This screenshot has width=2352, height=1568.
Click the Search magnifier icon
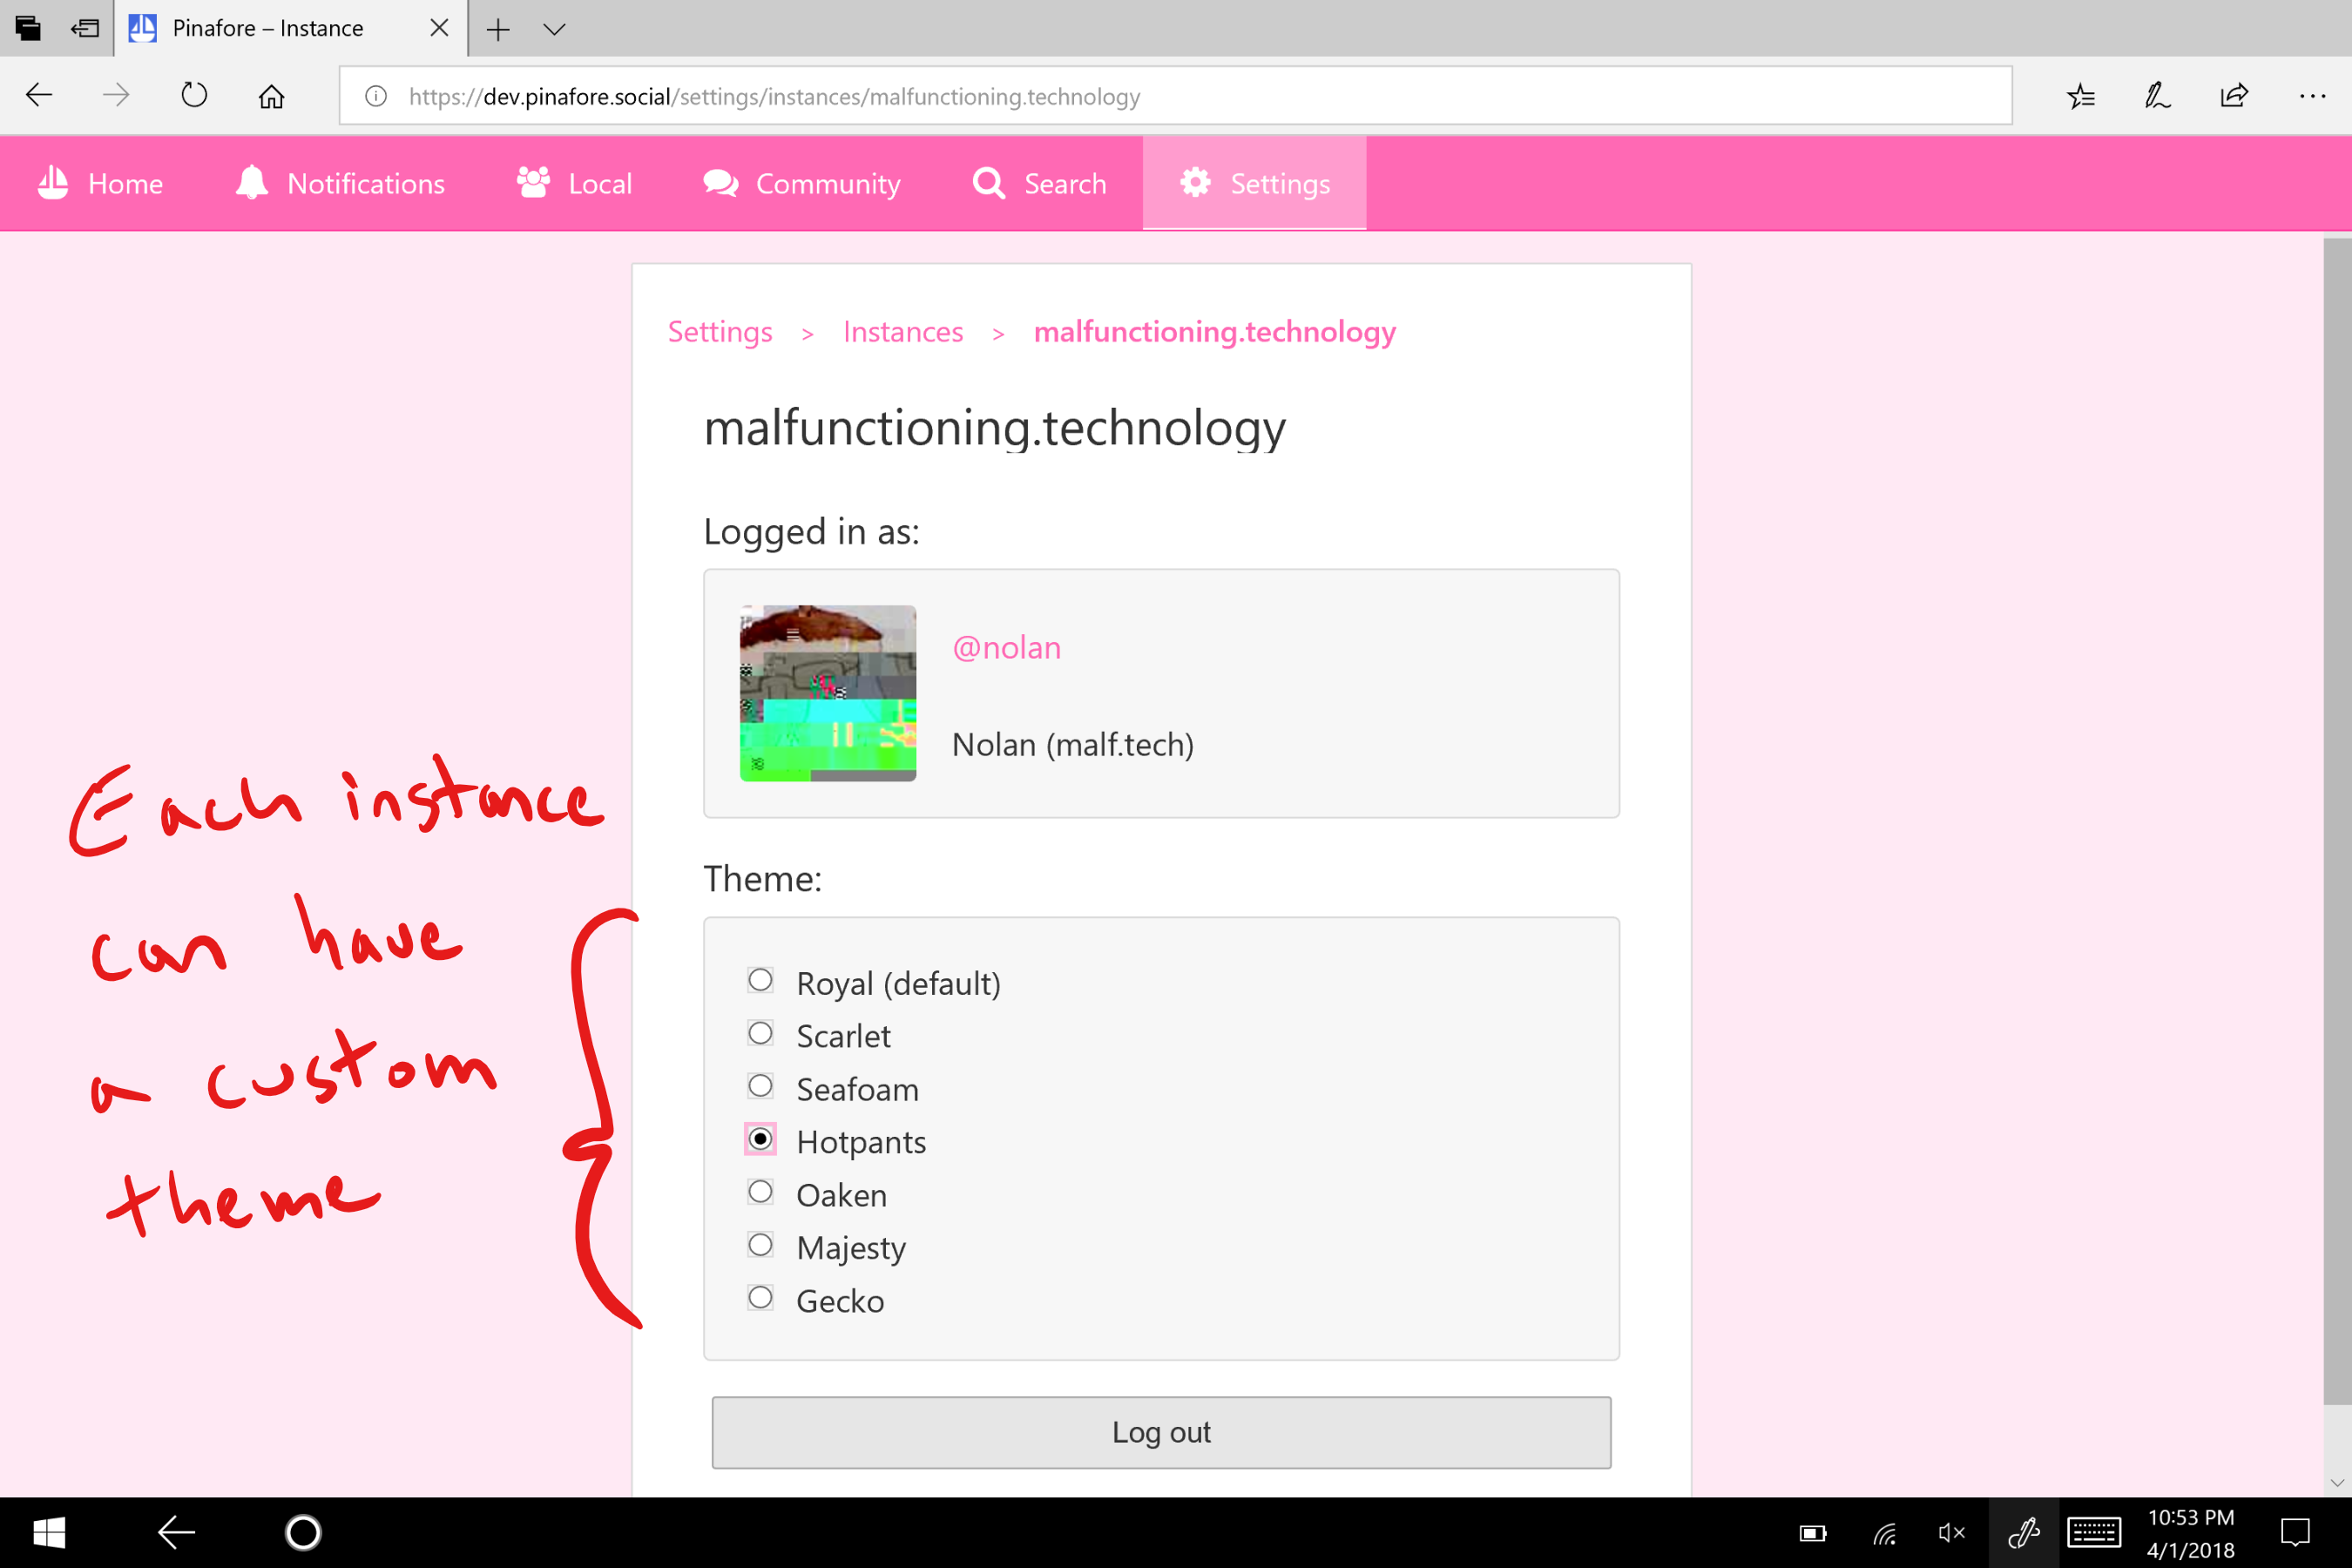coord(988,183)
